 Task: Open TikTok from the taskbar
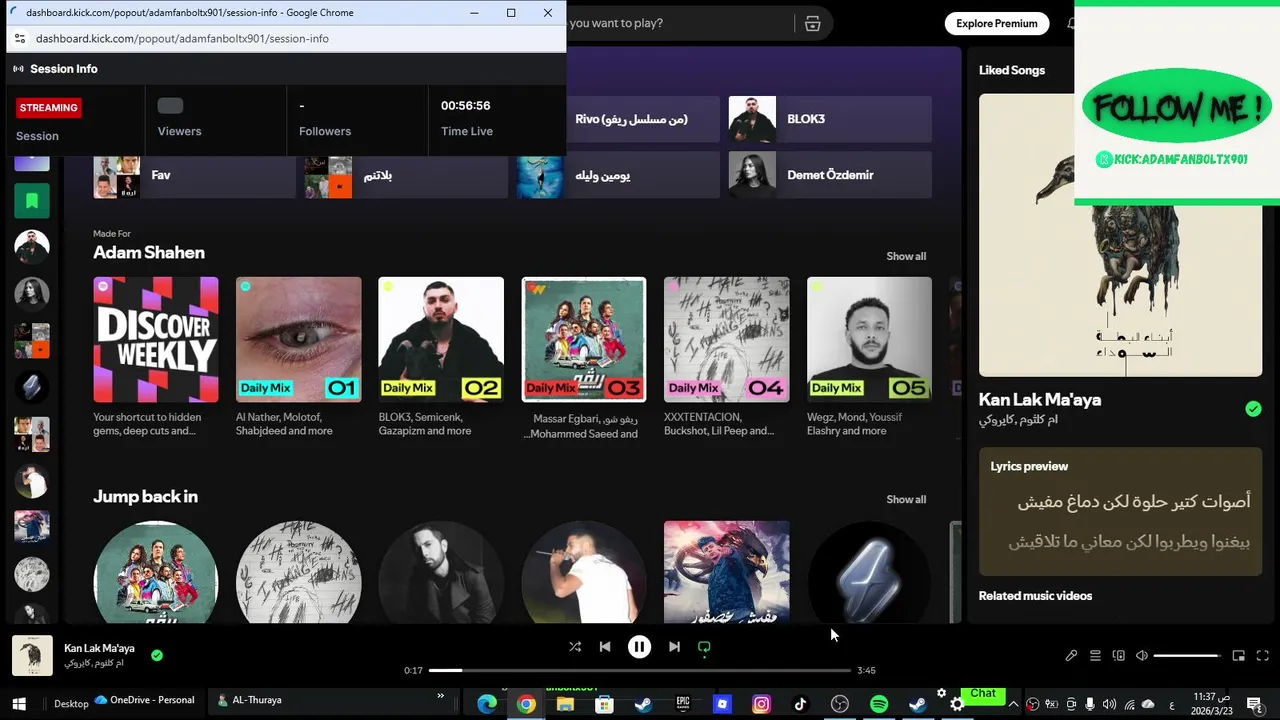[x=800, y=704]
